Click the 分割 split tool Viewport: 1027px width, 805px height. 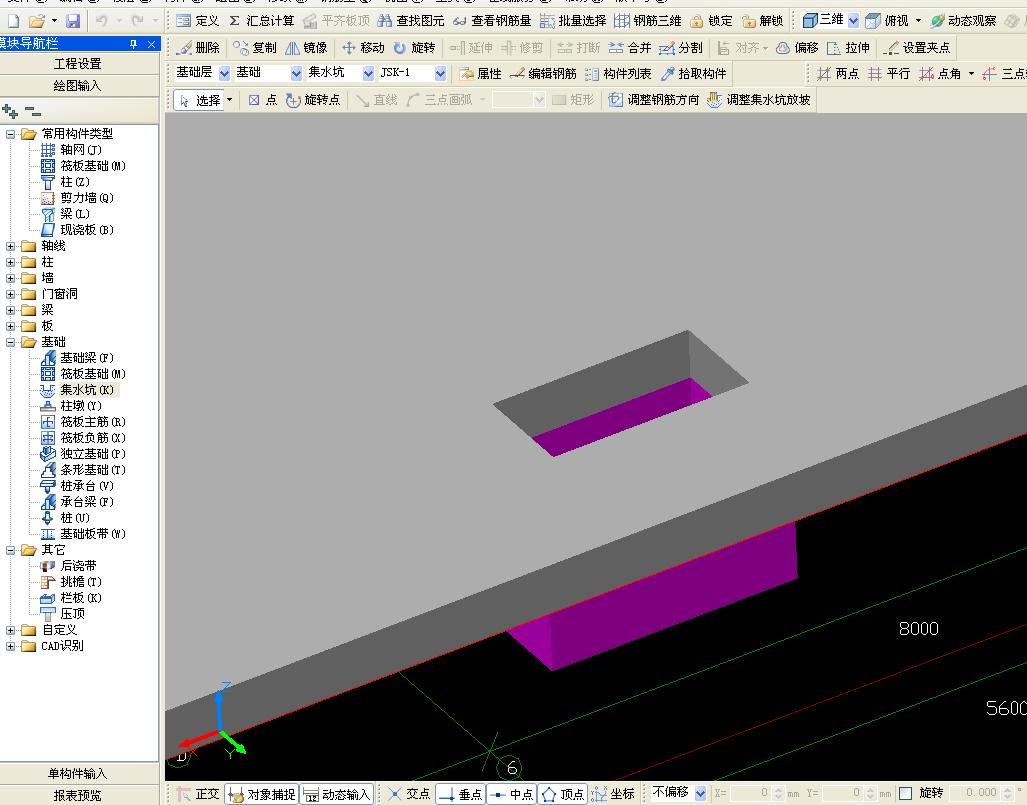(x=681, y=48)
